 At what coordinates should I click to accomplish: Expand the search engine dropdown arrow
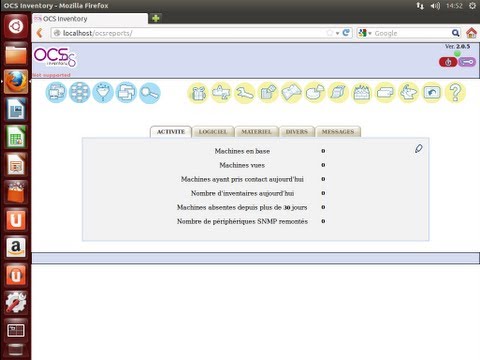[x=370, y=33]
